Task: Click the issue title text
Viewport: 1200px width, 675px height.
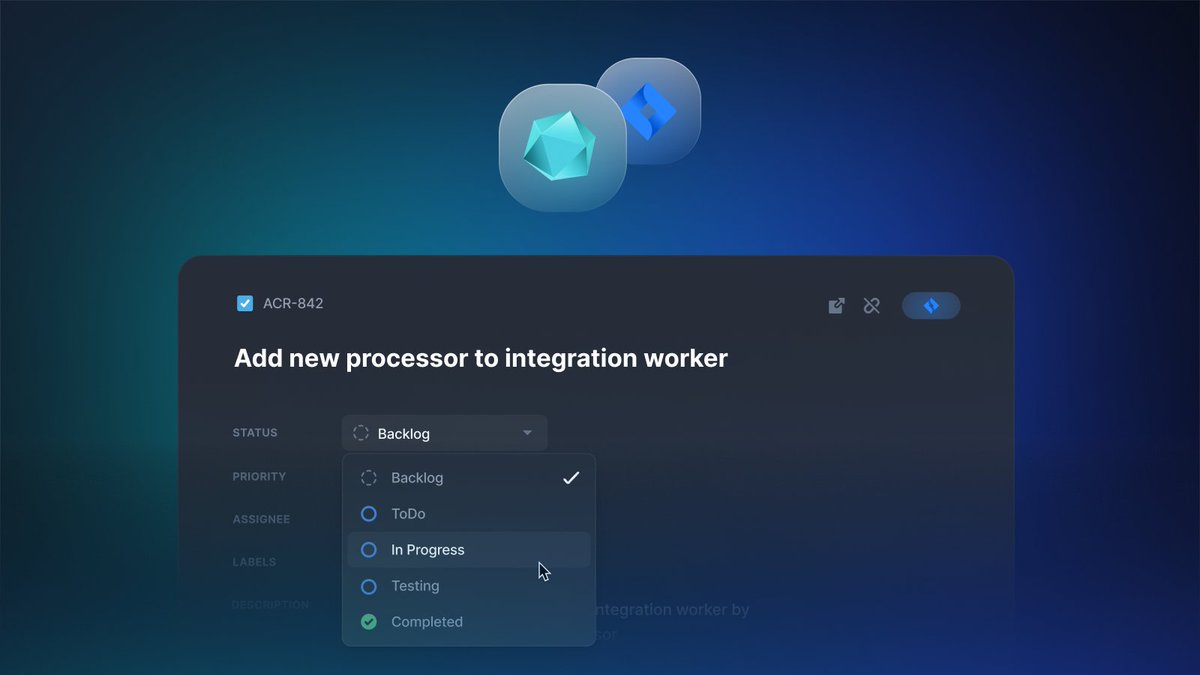Action: [x=481, y=358]
